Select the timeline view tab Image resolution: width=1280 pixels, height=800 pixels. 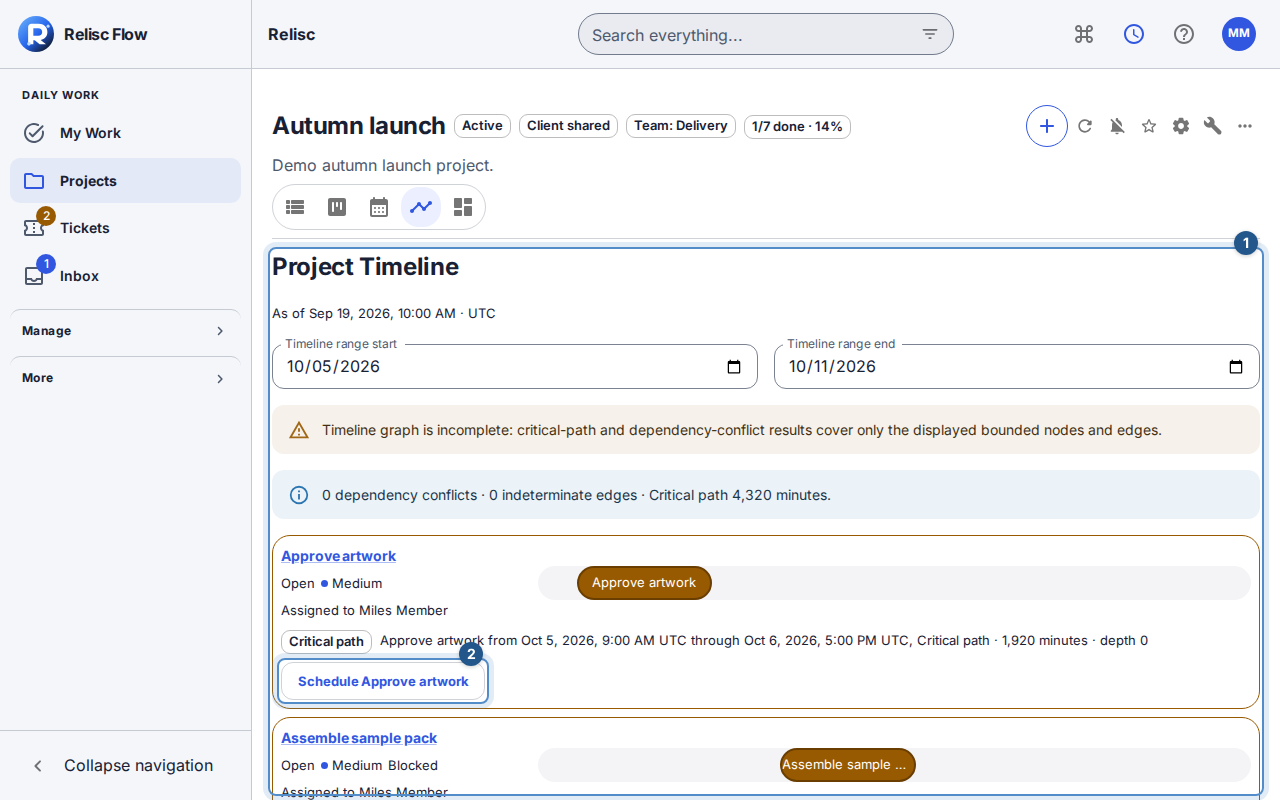point(421,207)
